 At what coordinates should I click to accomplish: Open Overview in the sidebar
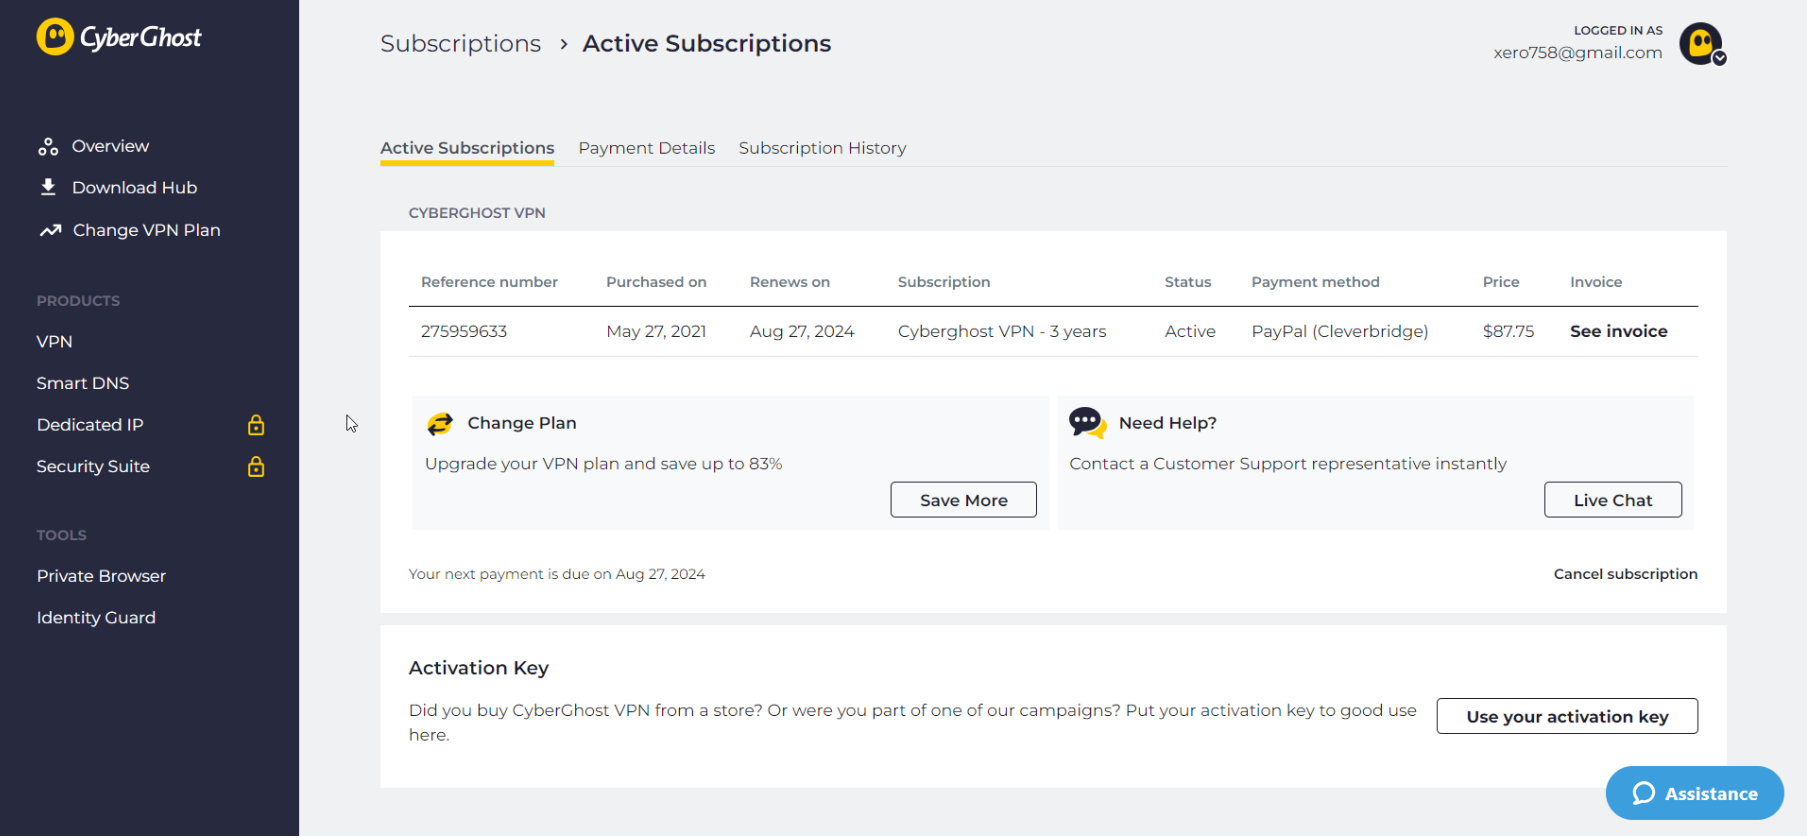point(110,146)
